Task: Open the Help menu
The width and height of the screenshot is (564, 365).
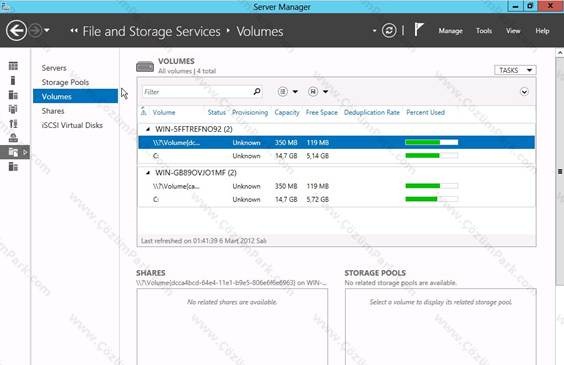Action: (542, 31)
